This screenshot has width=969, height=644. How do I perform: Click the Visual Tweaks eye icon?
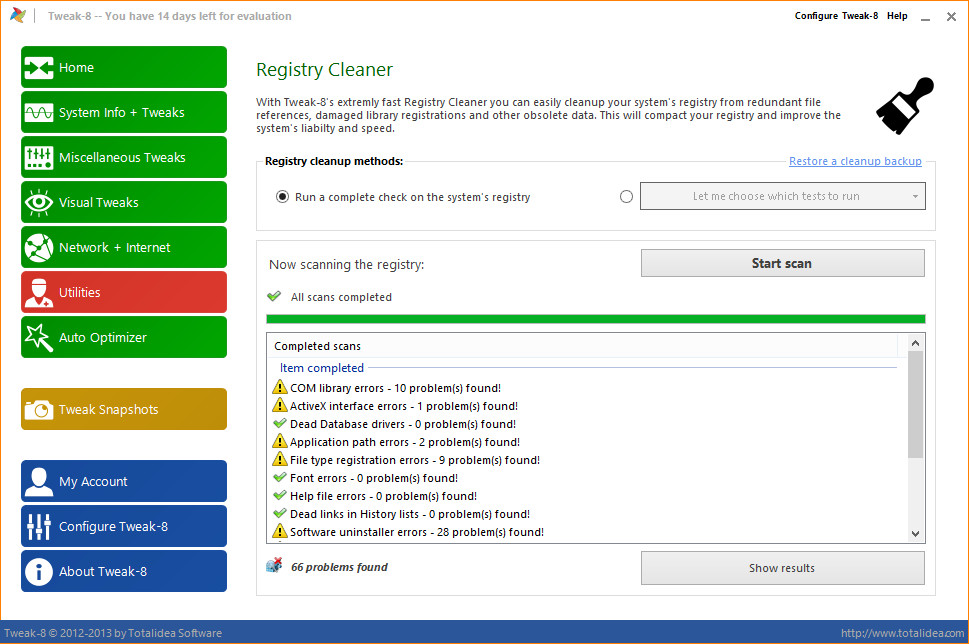[39, 203]
